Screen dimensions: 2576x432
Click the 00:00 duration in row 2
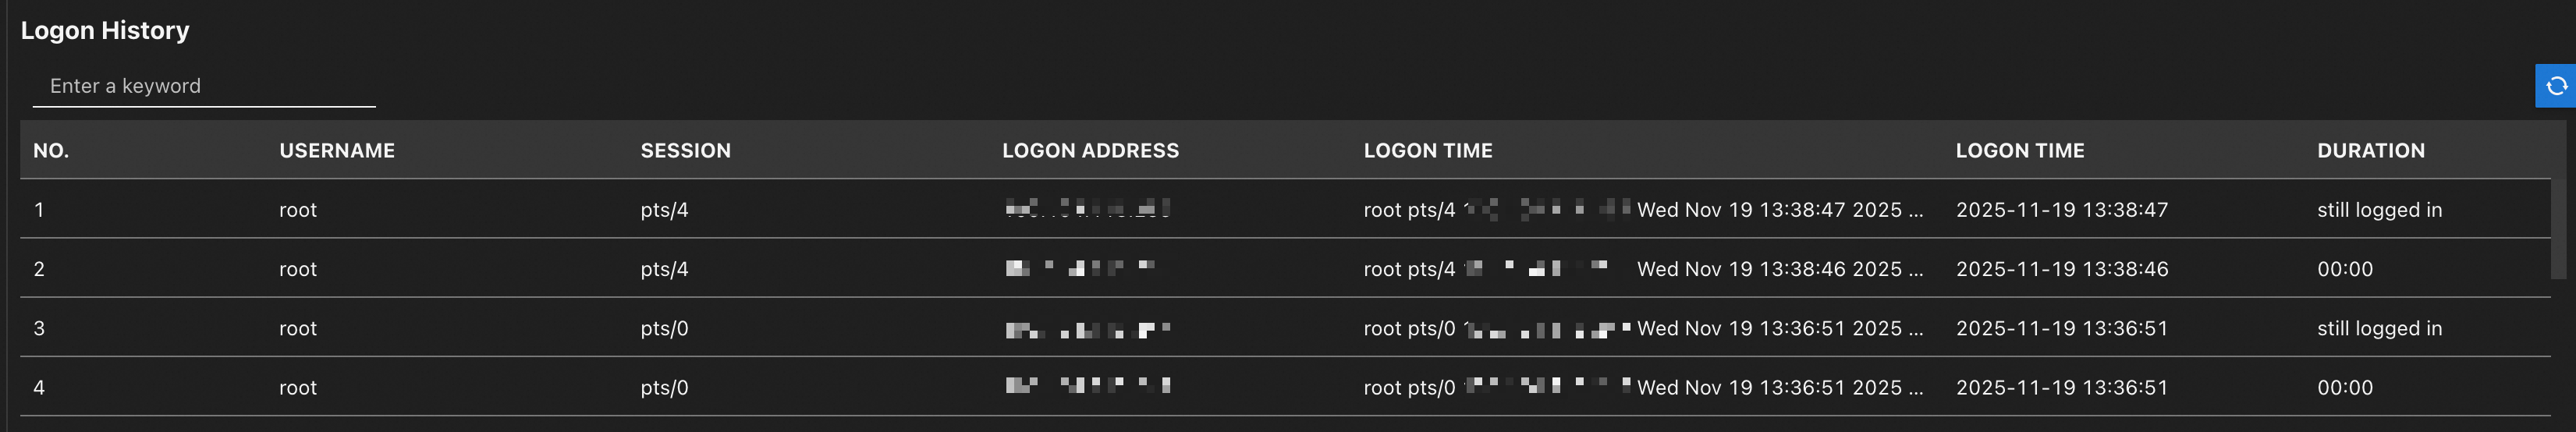(2344, 269)
